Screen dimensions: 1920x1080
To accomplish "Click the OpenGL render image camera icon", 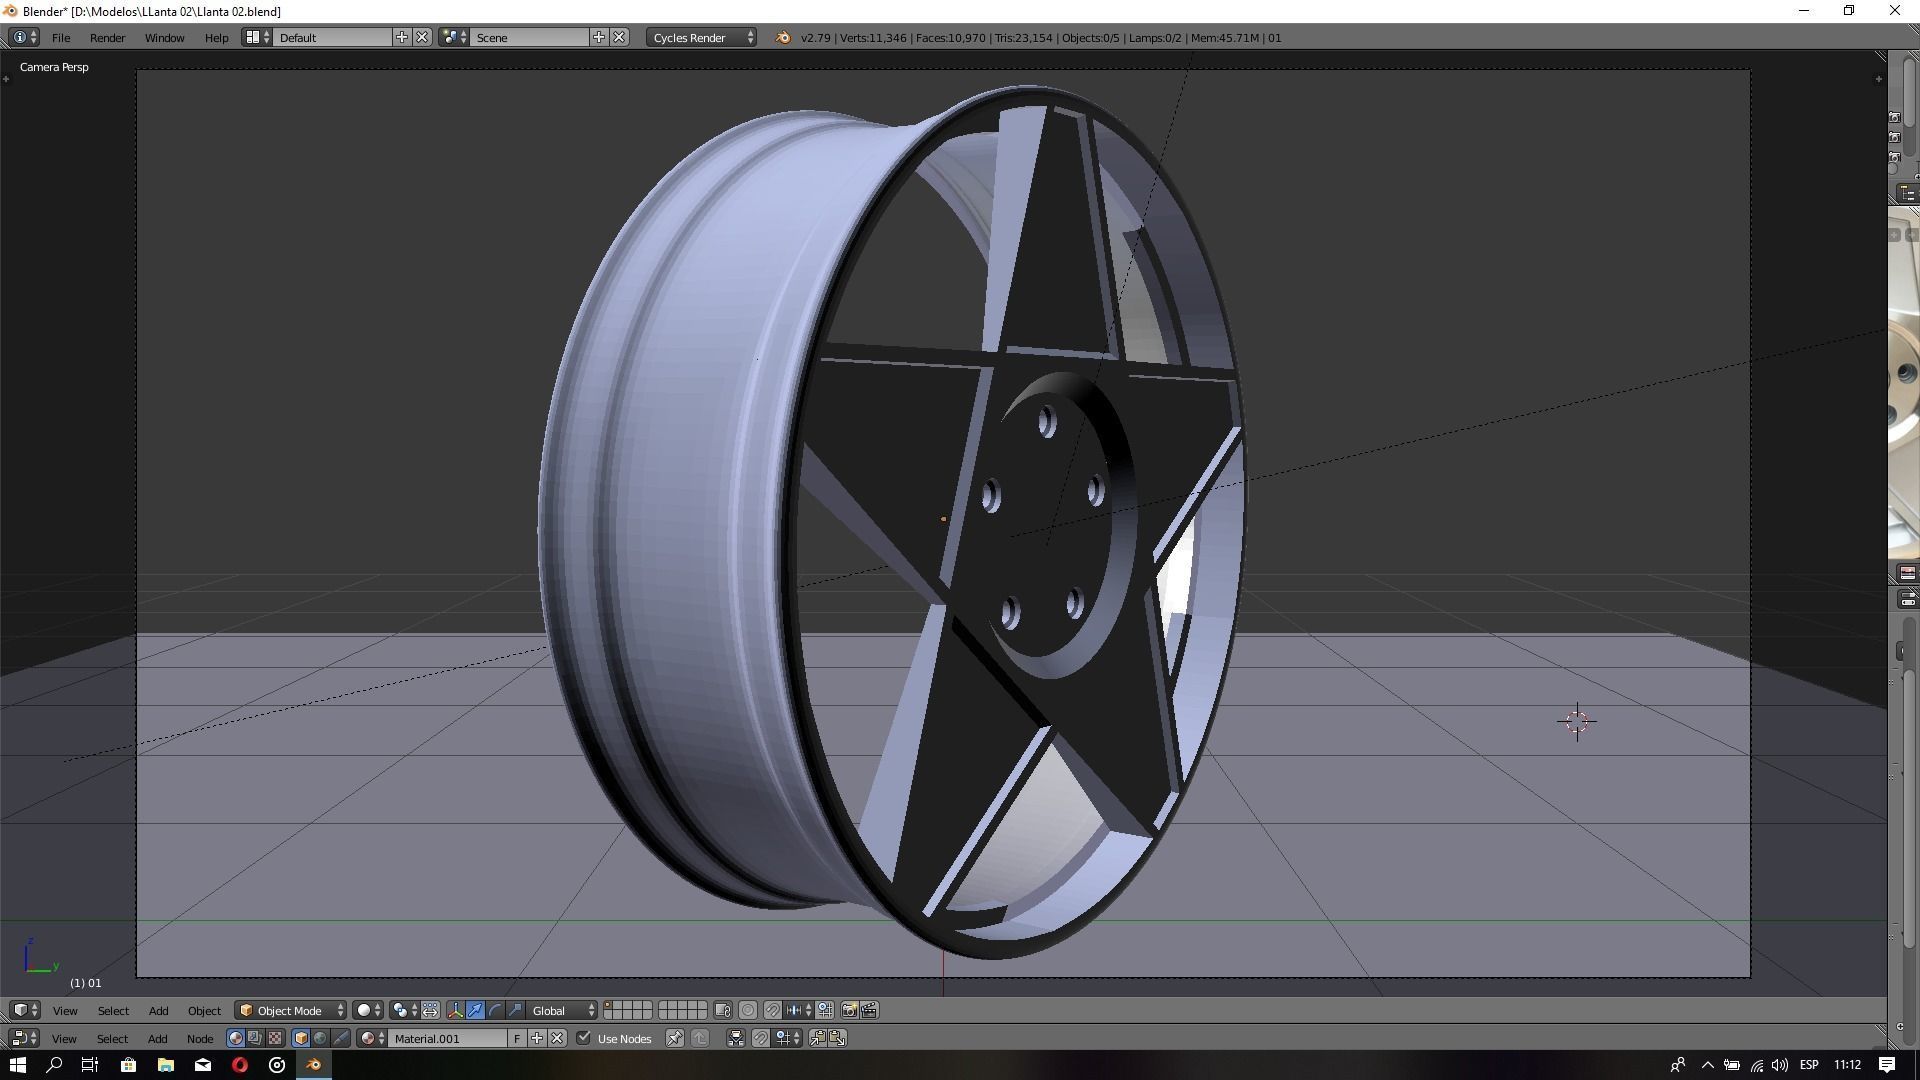I will (x=849, y=1010).
